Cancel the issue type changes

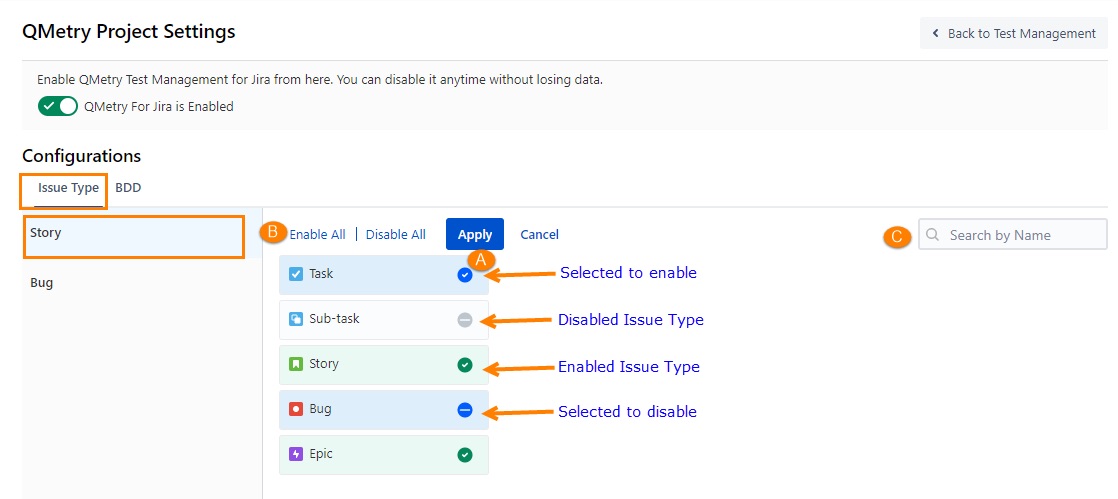(x=540, y=235)
